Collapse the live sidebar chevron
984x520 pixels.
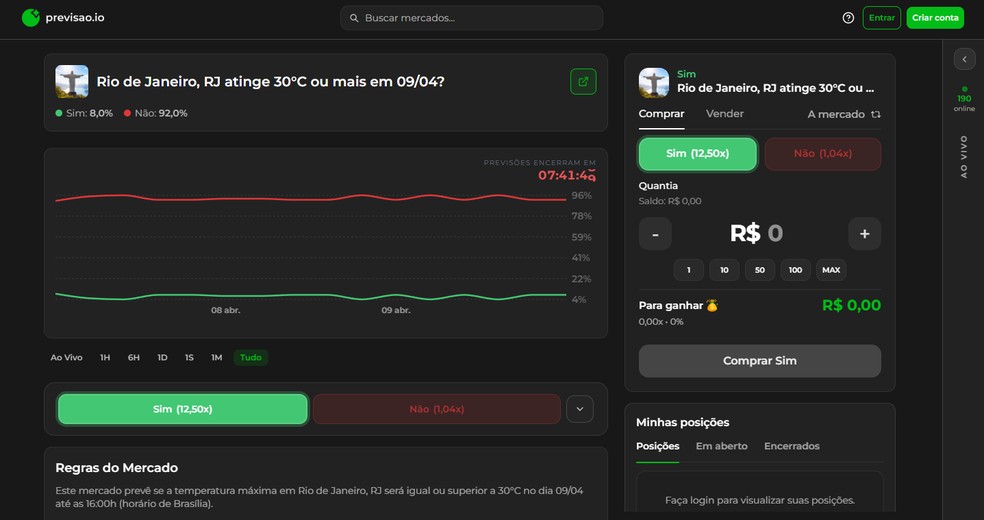coord(964,59)
